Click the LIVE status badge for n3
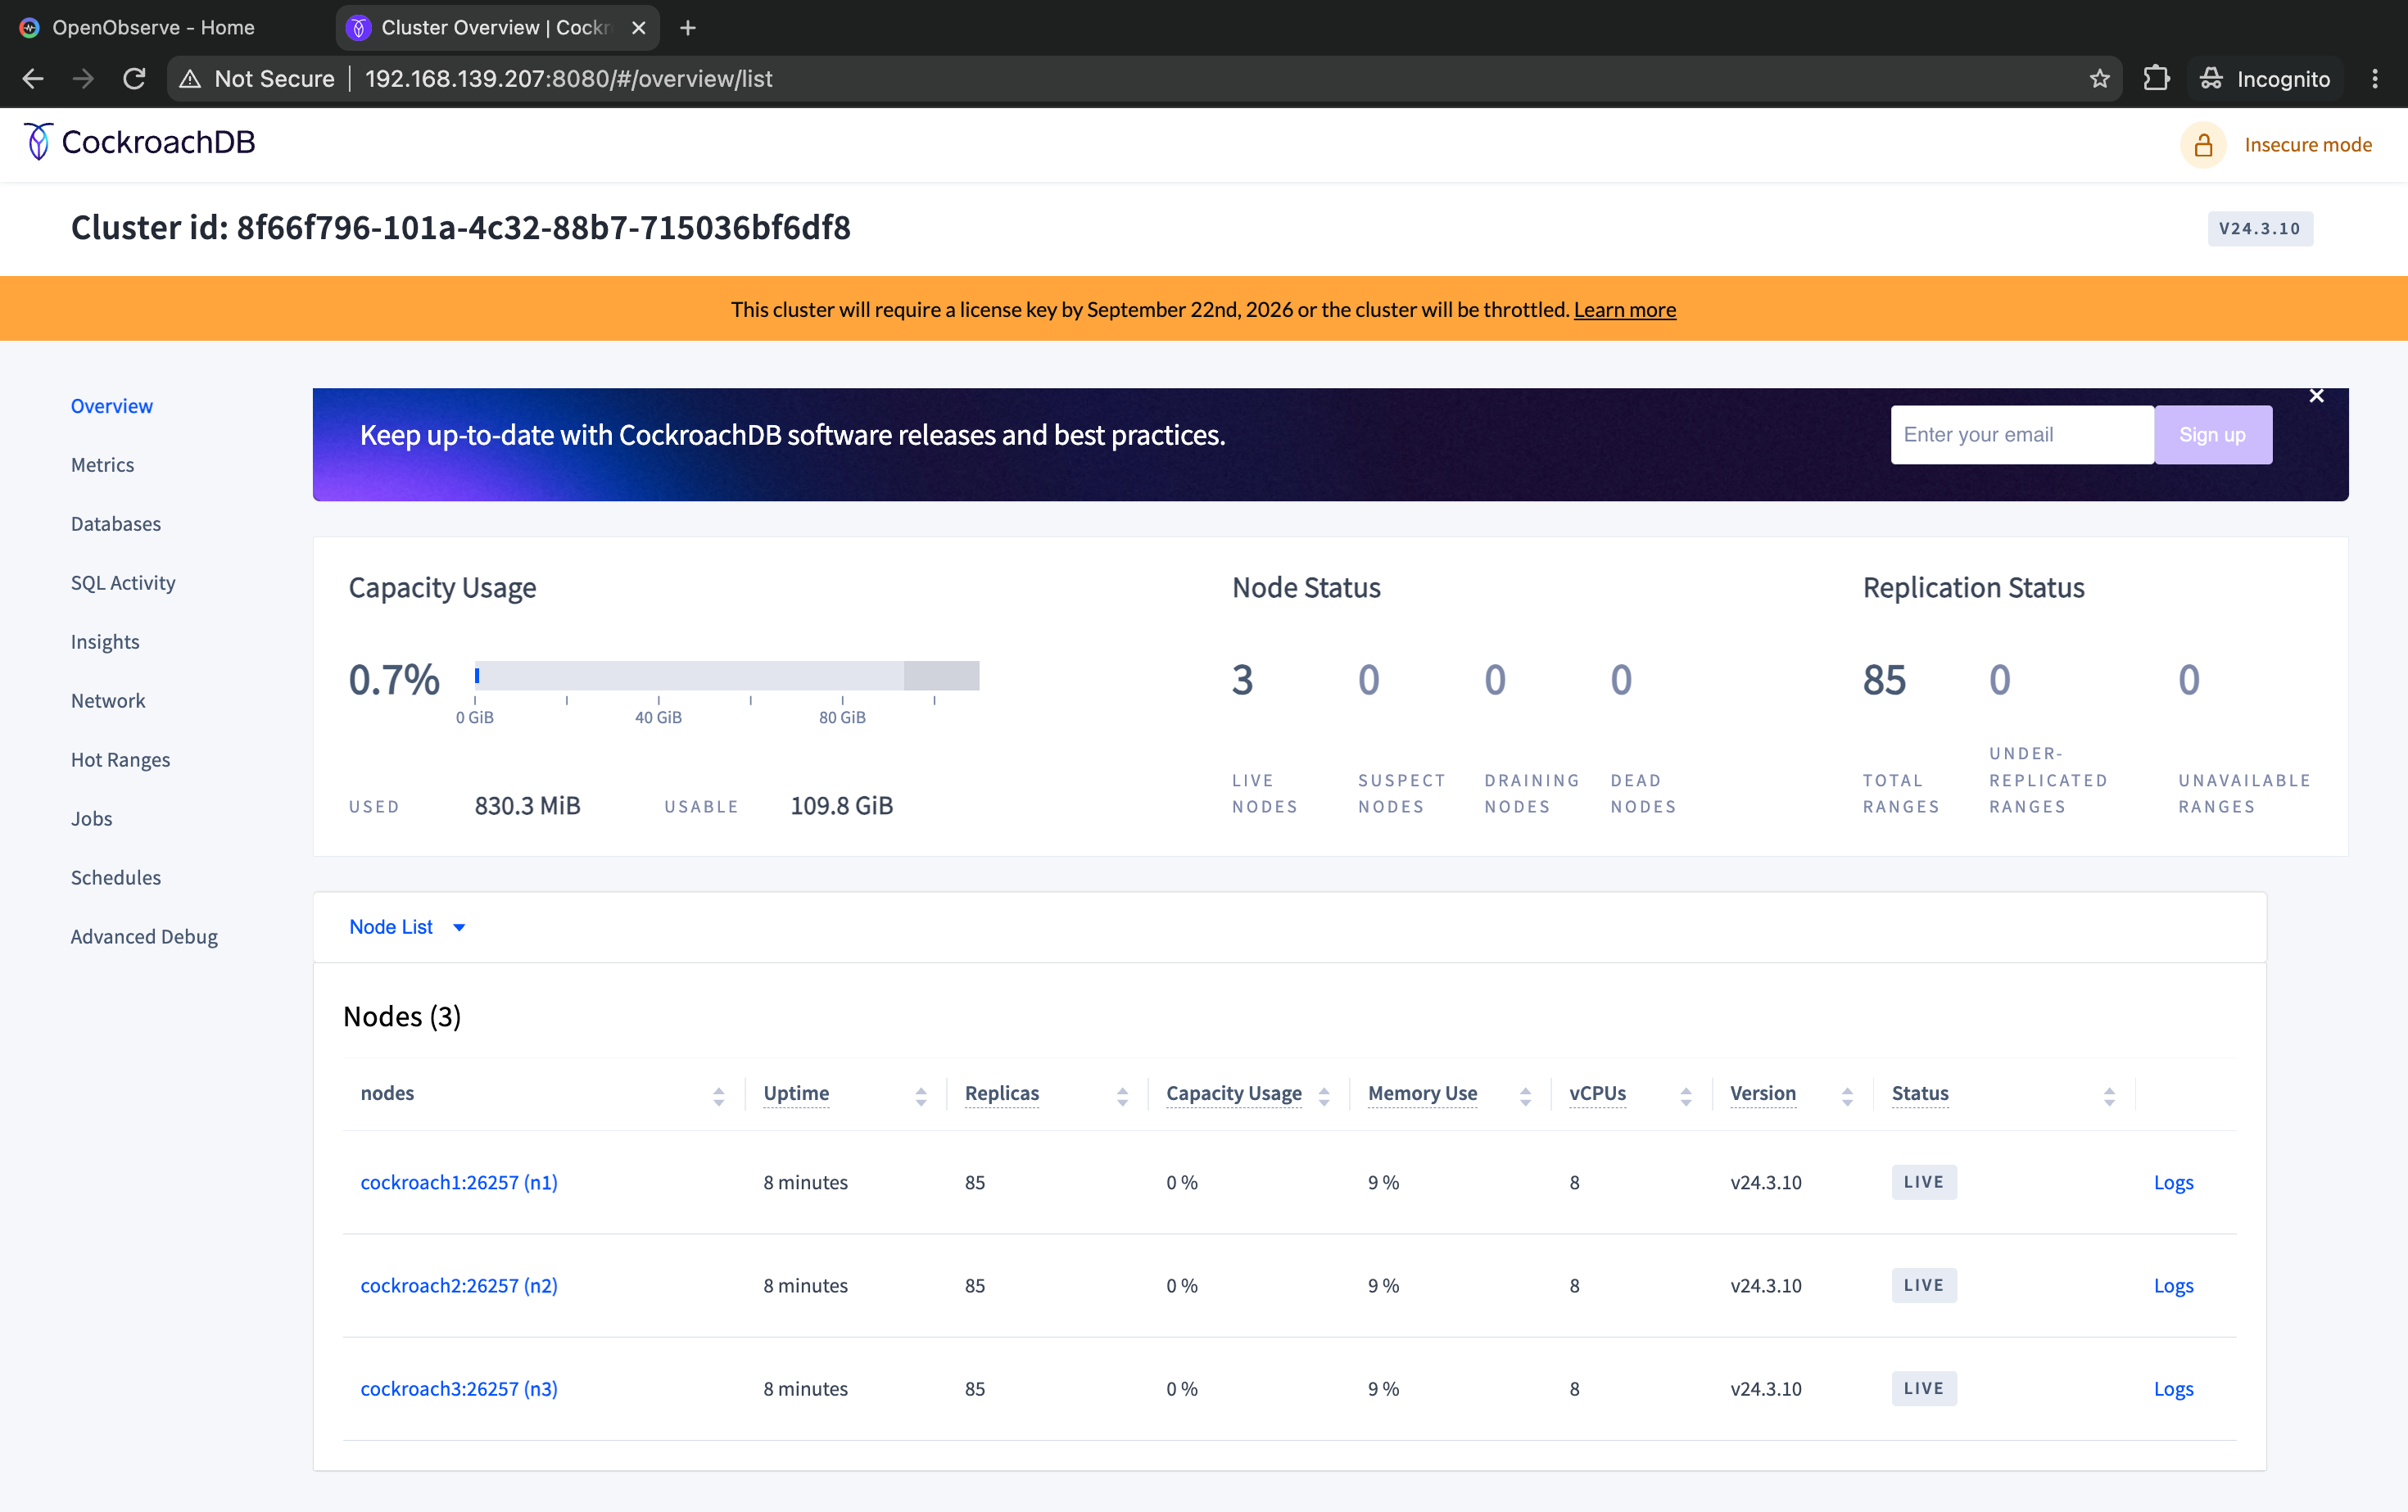This screenshot has width=2408, height=1512. click(1924, 1388)
